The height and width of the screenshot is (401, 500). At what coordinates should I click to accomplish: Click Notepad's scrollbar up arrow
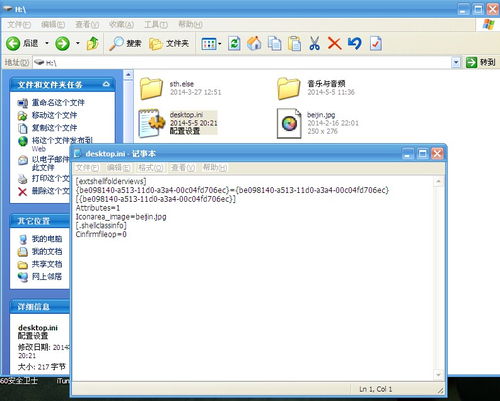pyautogui.click(x=439, y=181)
